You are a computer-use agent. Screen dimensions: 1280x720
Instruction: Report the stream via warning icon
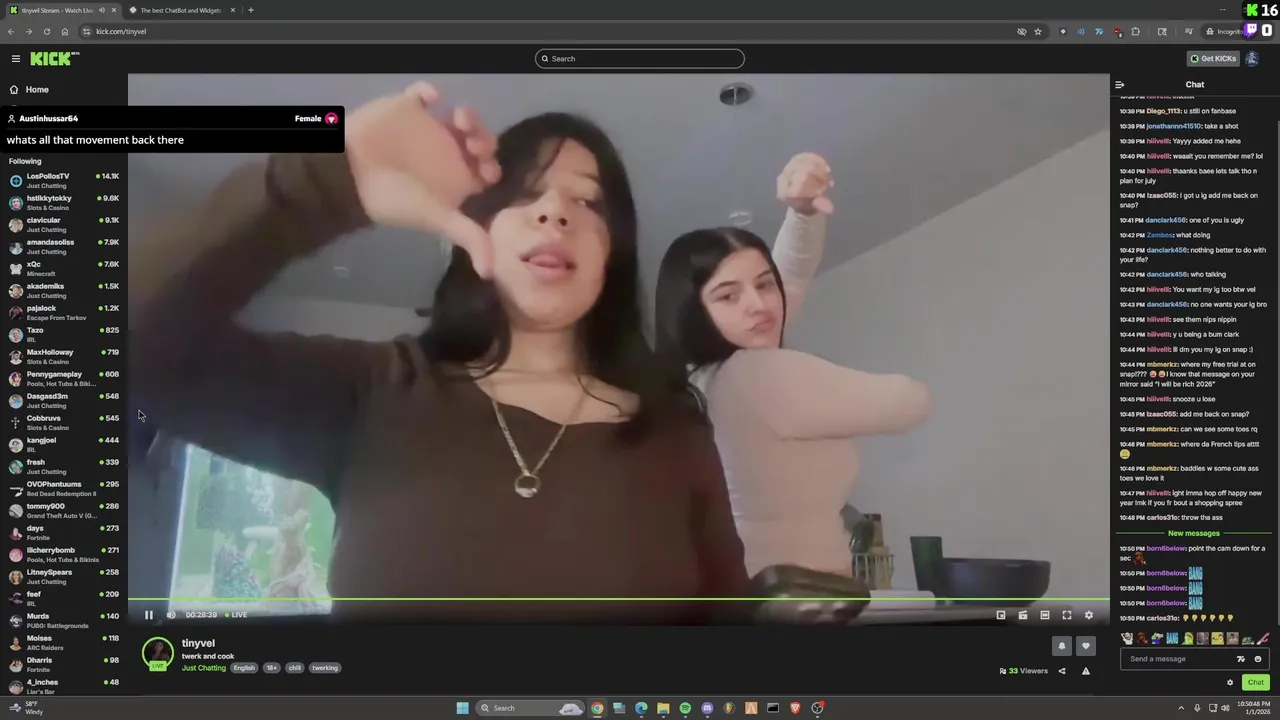point(1086,671)
